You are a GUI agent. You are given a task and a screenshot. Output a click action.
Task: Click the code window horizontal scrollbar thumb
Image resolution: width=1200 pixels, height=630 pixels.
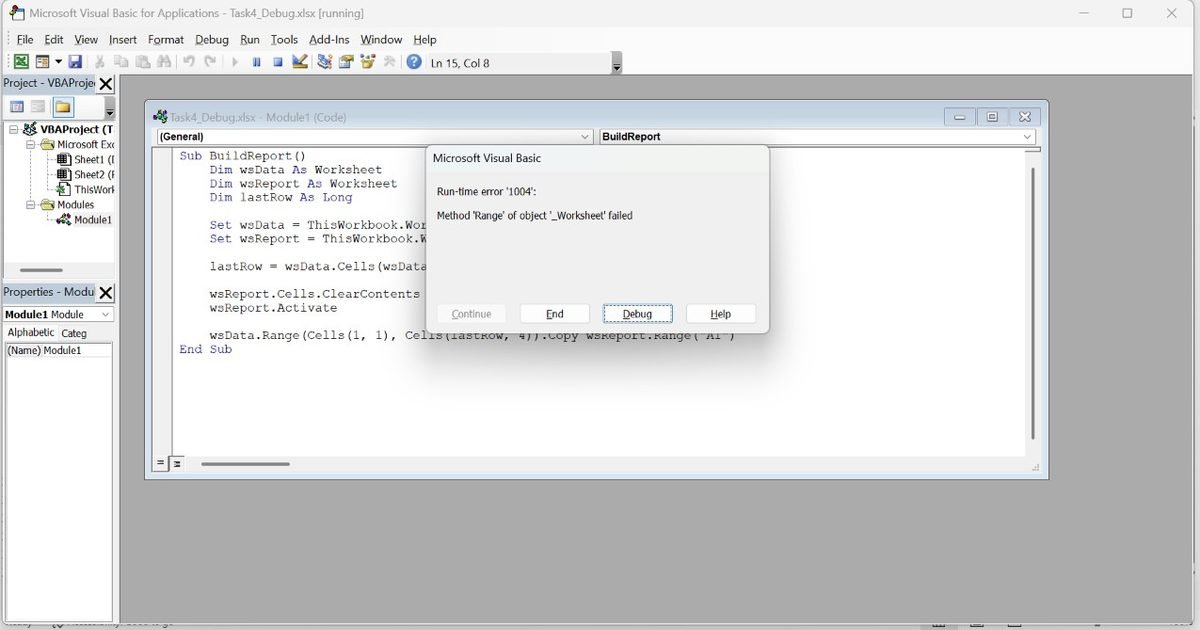pos(245,464)
